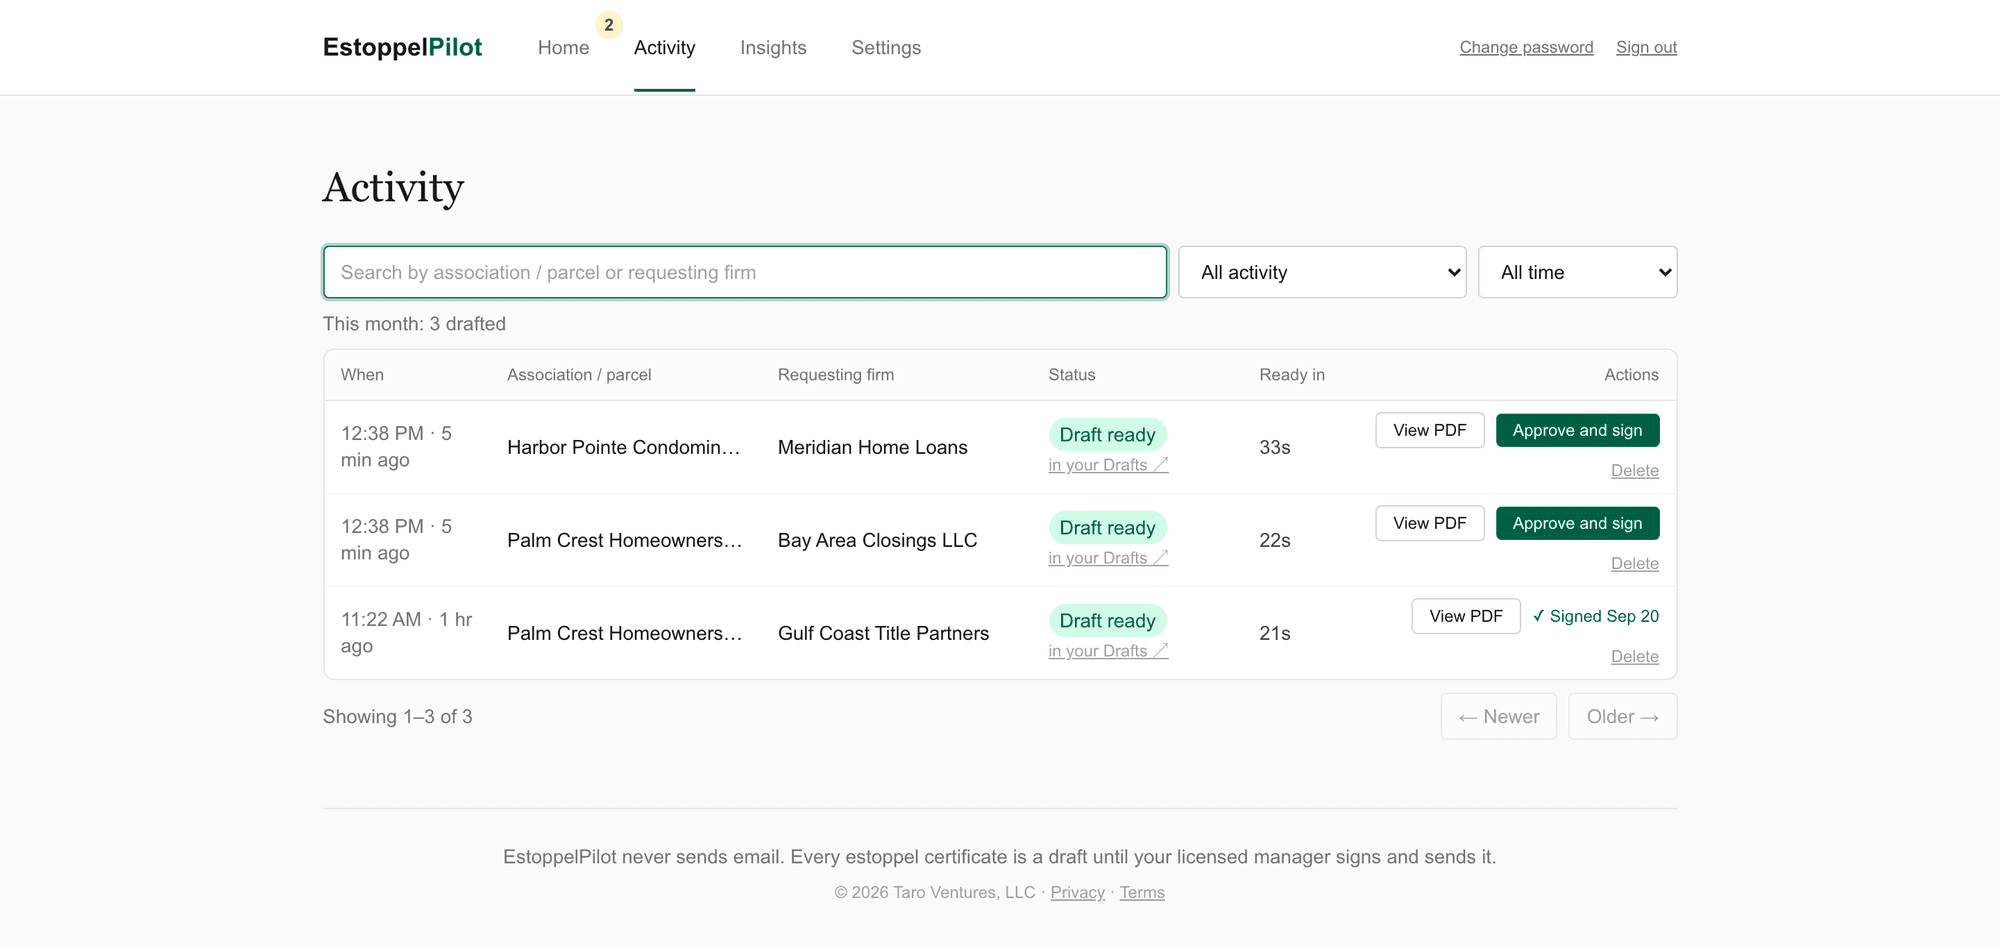
Task: Delete the Gulf Coast Title Partners entry
Action: pyautogui.click(x=1634, y=656)
